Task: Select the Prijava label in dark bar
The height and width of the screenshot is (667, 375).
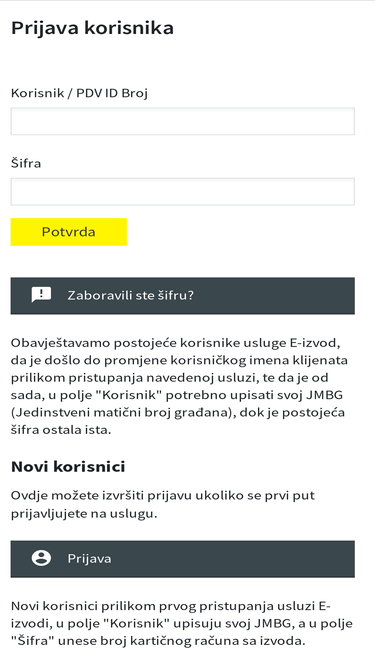Action: 89,559
